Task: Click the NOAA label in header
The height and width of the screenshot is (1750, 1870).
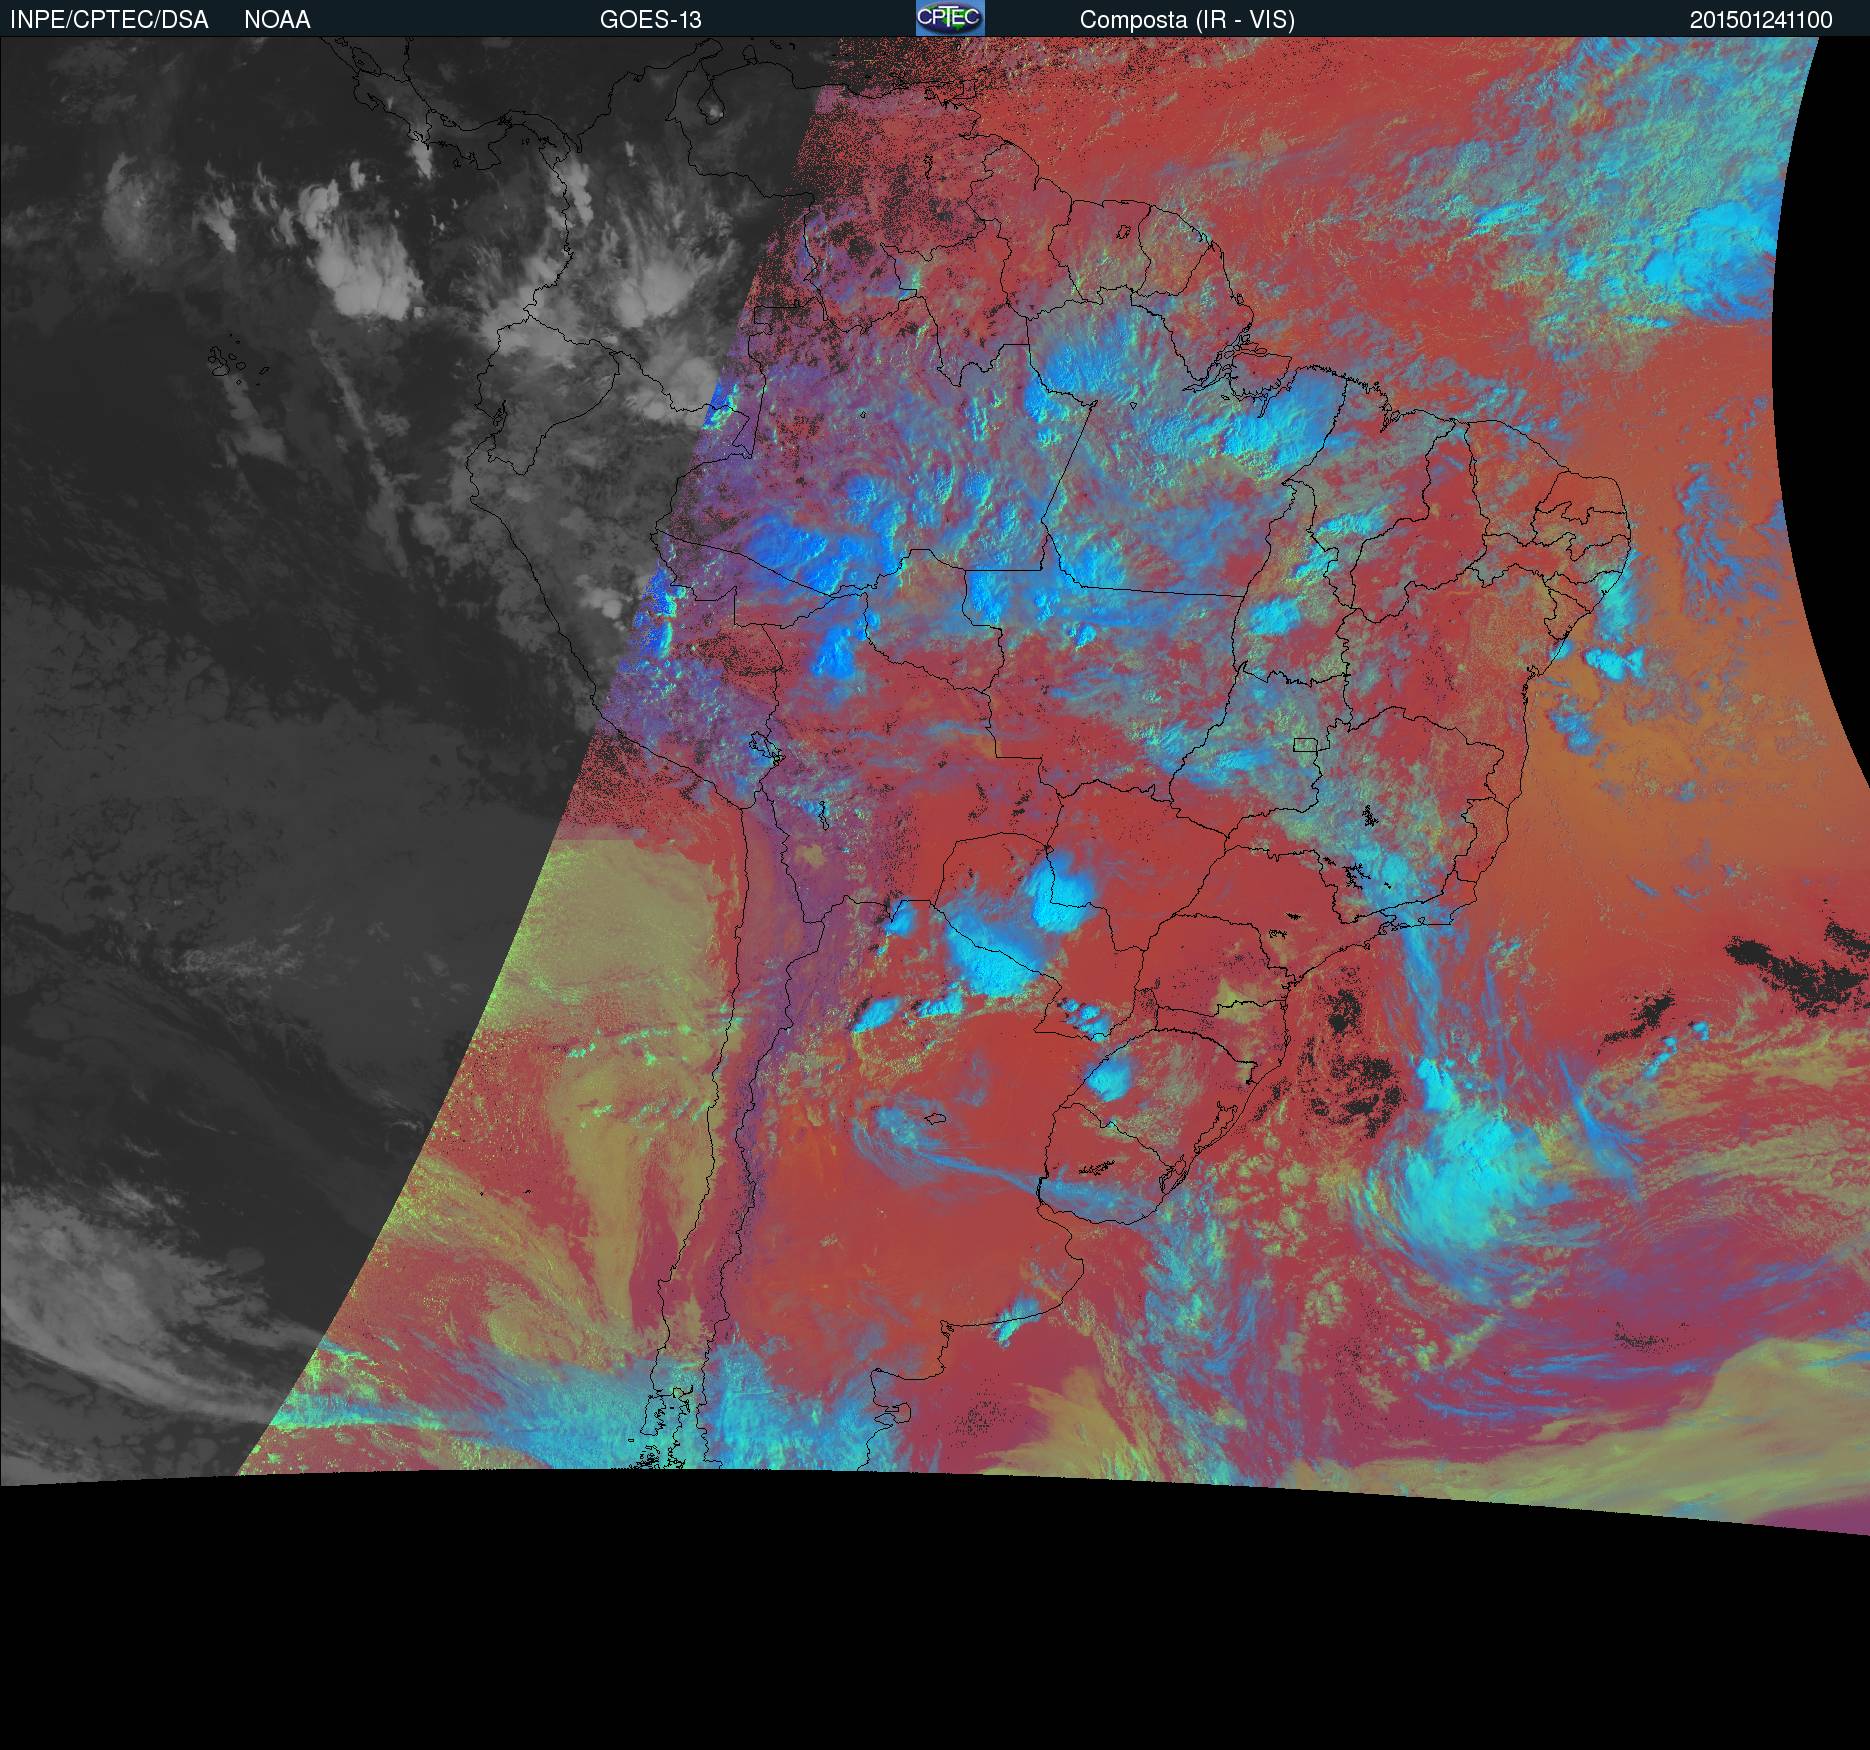Action: click(277, 20)
